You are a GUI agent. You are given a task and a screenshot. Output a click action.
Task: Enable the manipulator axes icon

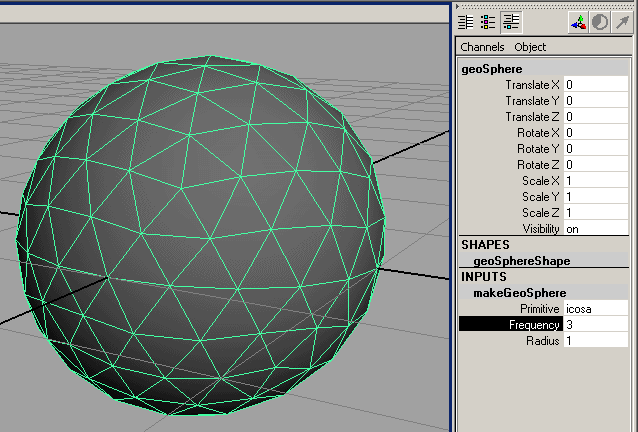point(578,21)
